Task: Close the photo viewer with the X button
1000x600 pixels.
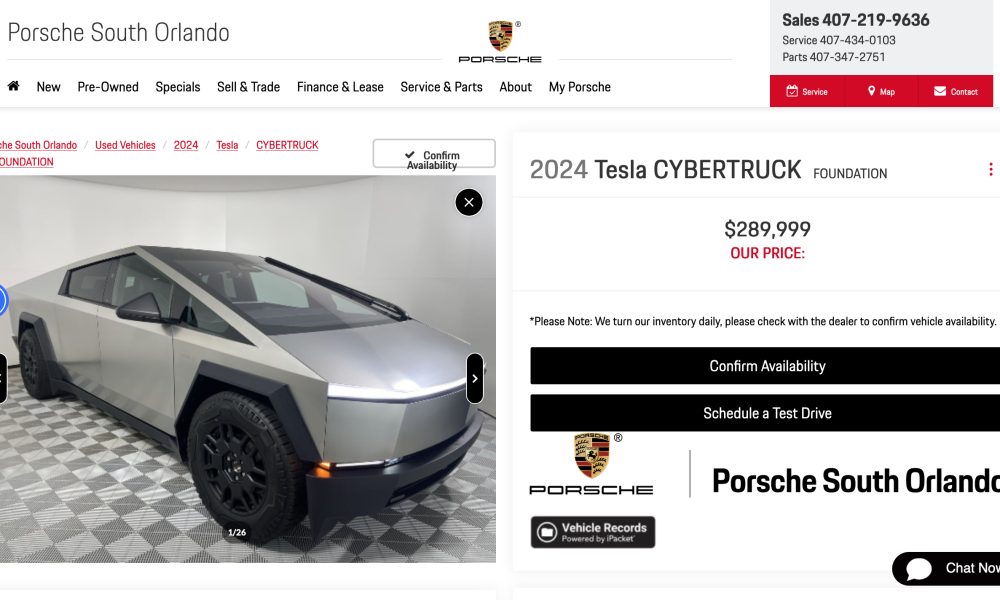Action: [x=469, y=203]
